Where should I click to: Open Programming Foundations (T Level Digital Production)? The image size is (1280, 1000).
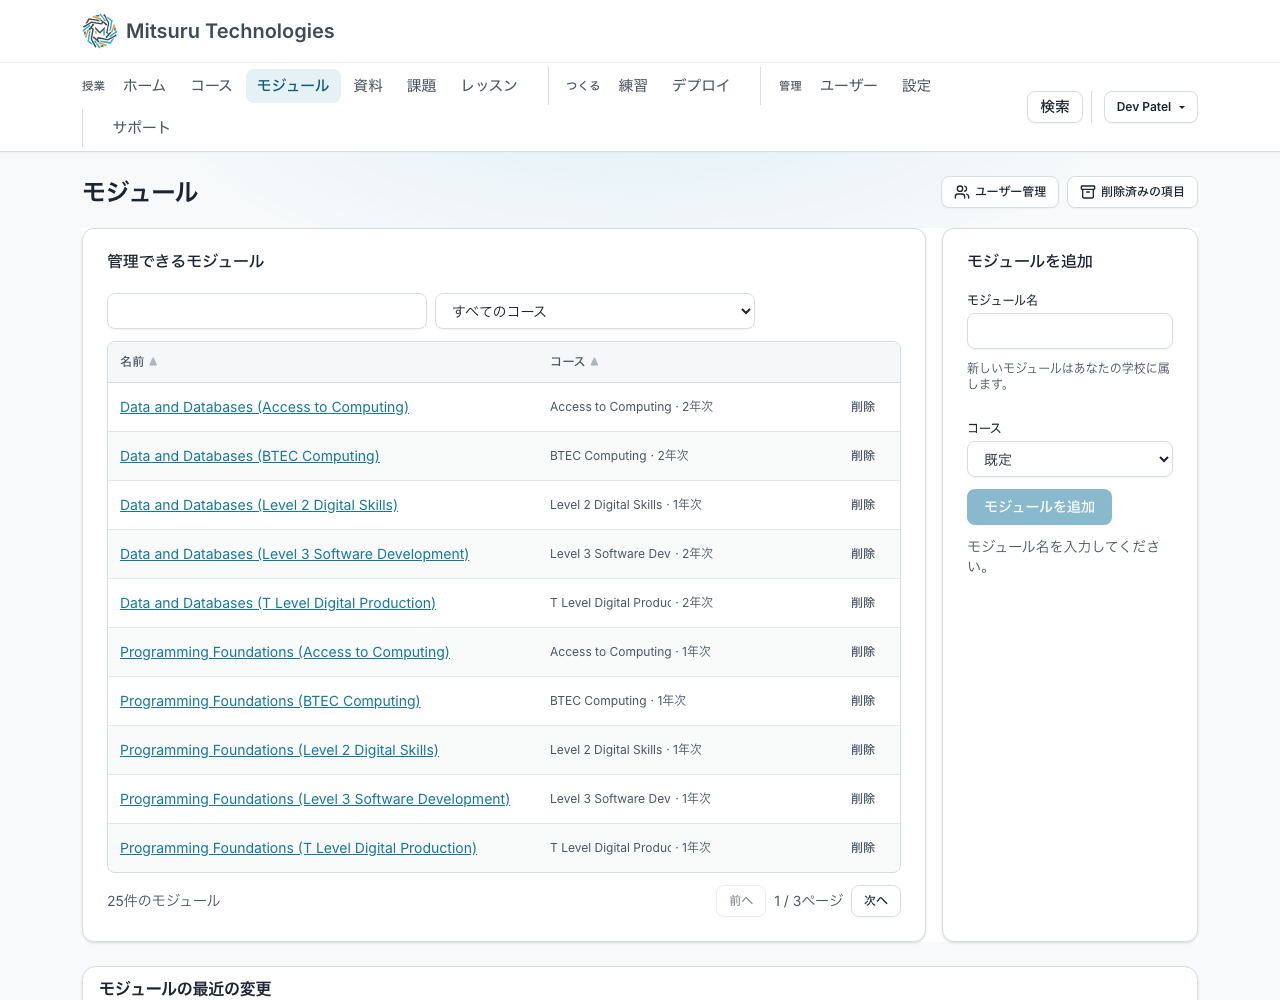point(298,848)
